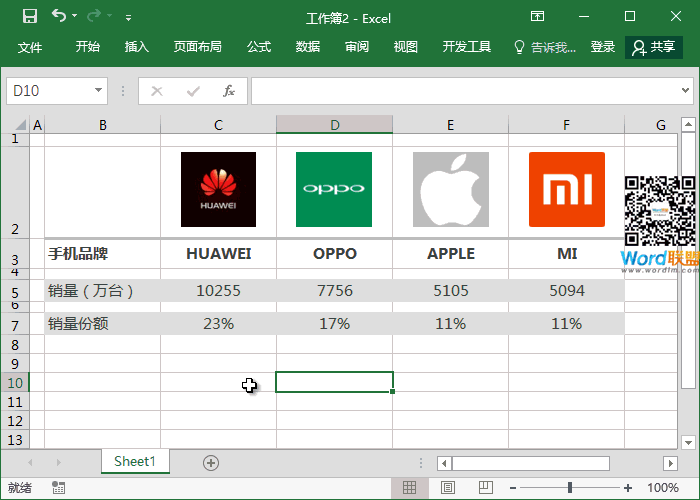Select the 销量份额 label cell
The image size is (700, 500).
pos(102,324)
